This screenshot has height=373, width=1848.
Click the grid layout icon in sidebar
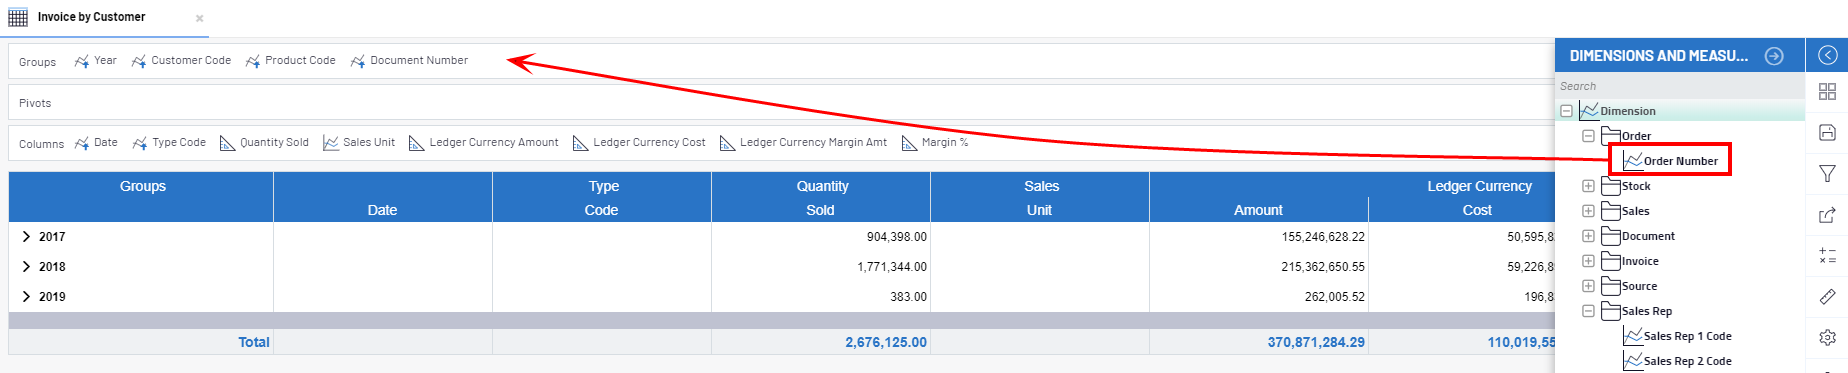tap(1827, 92)
